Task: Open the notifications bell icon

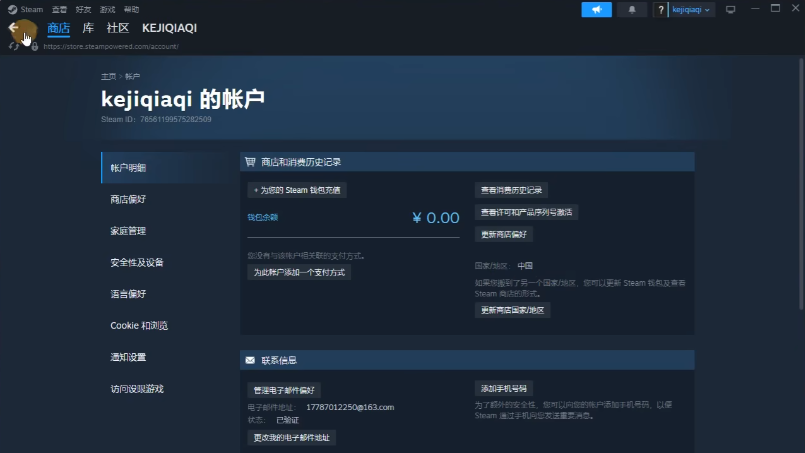Action: [x=631, y=9]
